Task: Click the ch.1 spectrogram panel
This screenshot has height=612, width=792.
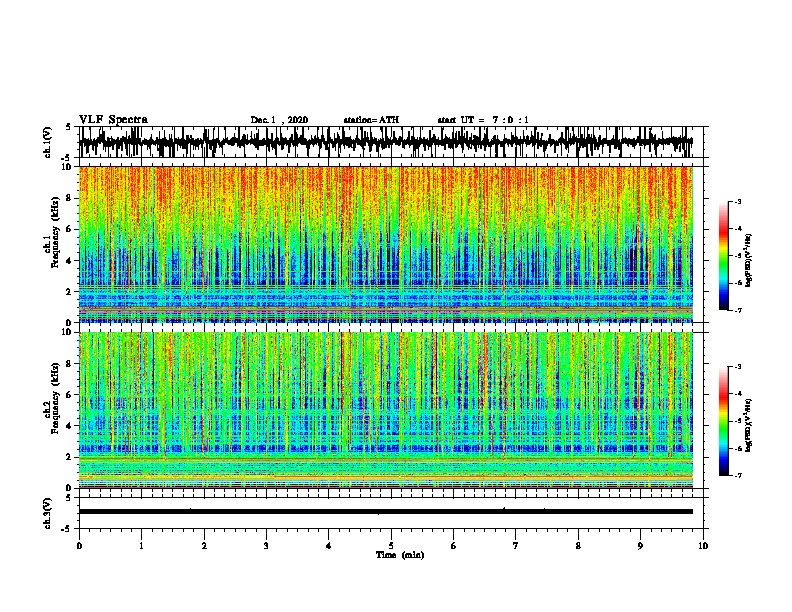Action: pyautogui.click(x=386, y=244)
